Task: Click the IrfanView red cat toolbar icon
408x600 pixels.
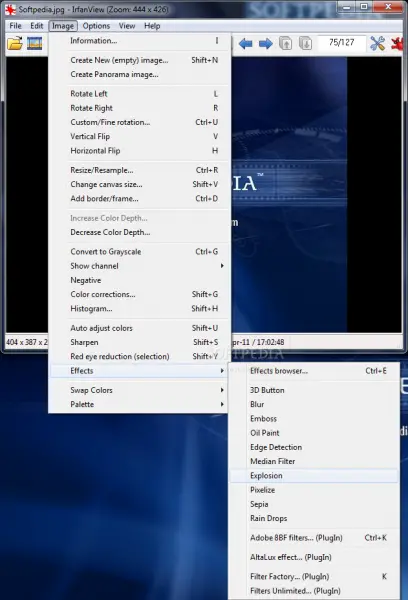Action: pos(398,43)
